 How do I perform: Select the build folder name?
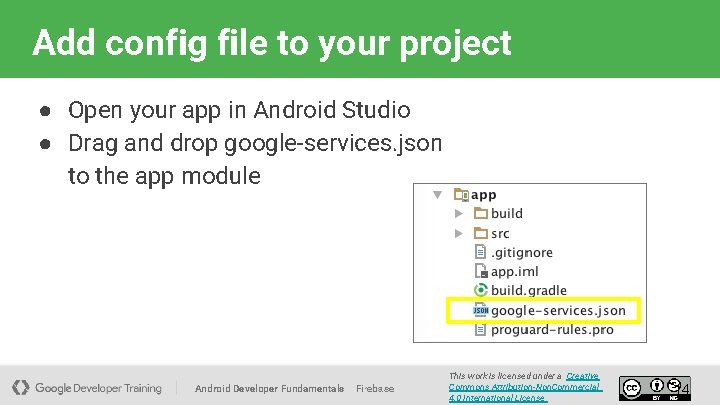pyautogui.click(x=507, y=214)
